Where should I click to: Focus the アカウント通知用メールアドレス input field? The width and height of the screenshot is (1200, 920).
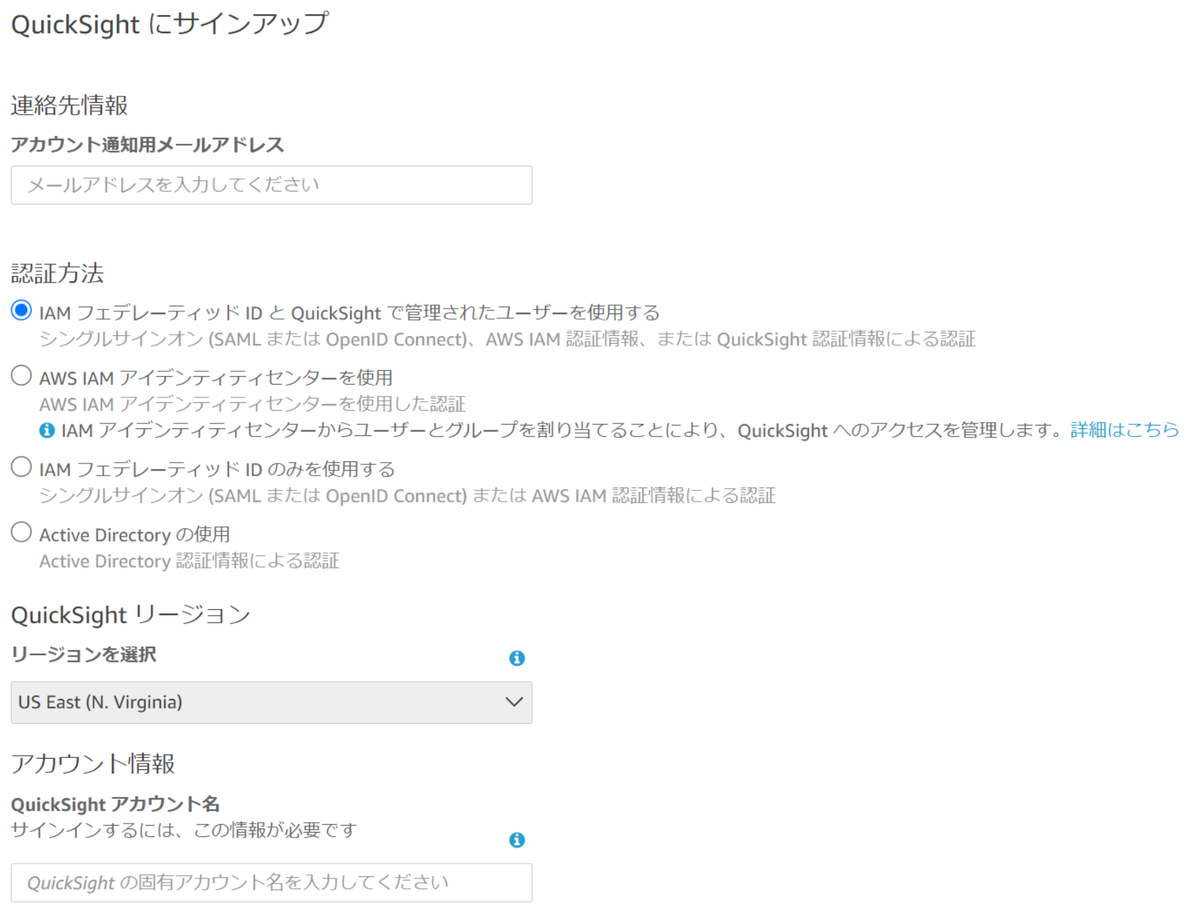coord(271,185)
